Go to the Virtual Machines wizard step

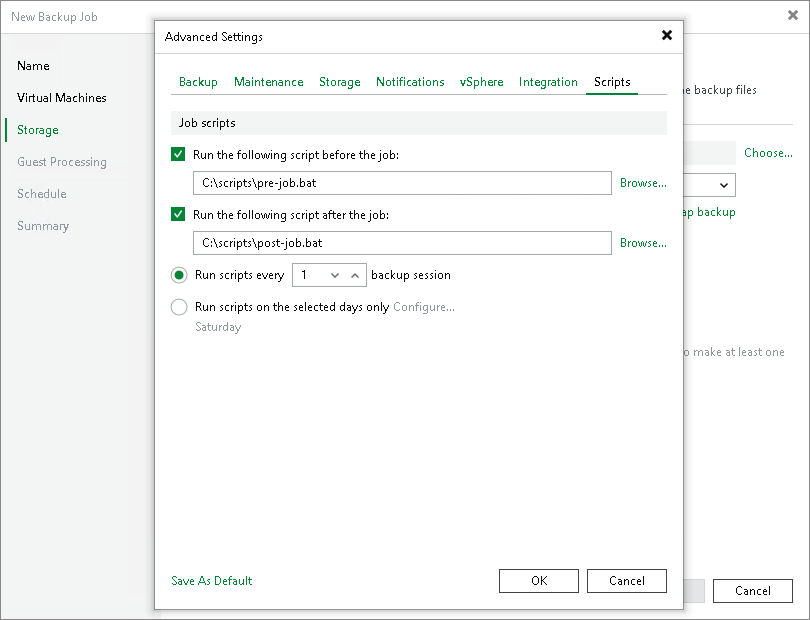(61, 98)
